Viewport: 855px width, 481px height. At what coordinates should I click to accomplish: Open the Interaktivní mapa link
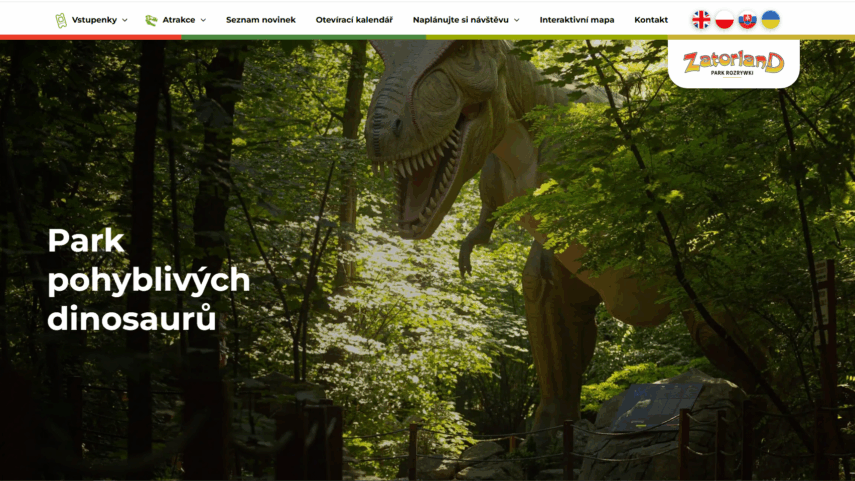(x=577, y=20)
